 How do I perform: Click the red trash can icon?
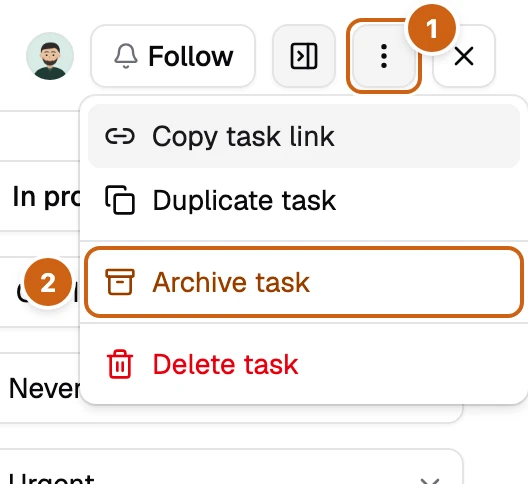120,364
